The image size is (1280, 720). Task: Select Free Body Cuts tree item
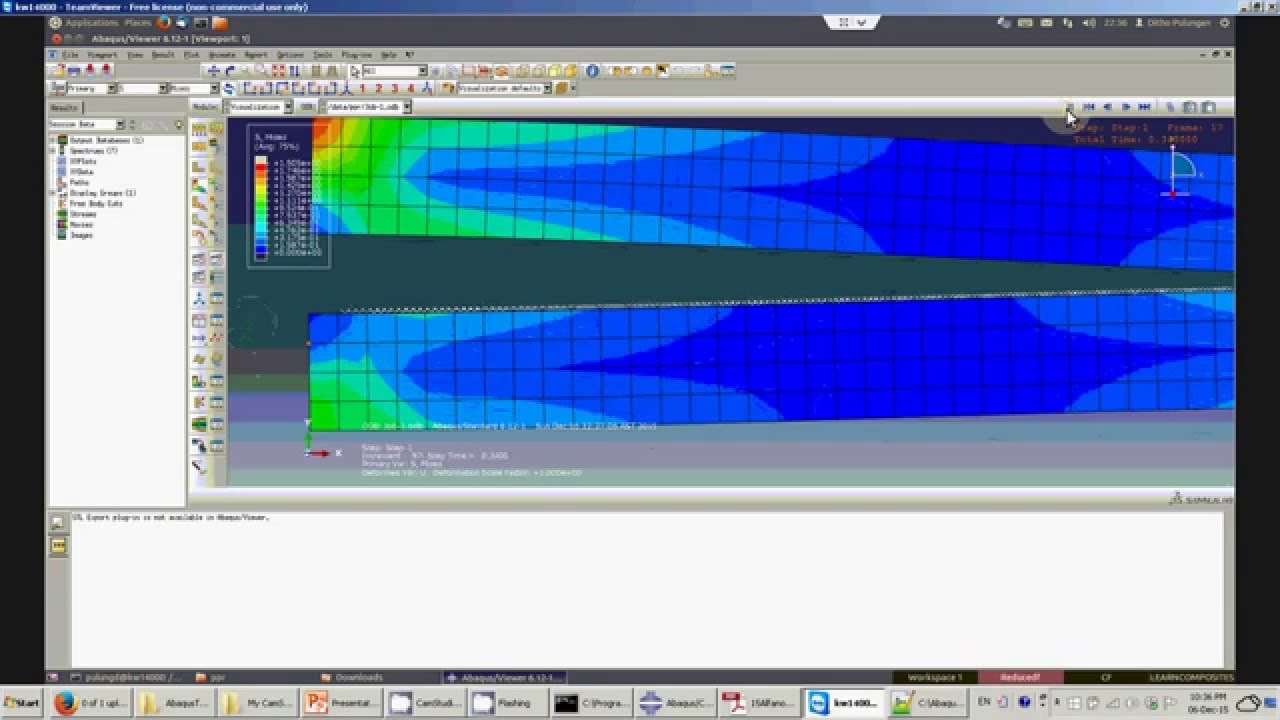tap(95, 203)
